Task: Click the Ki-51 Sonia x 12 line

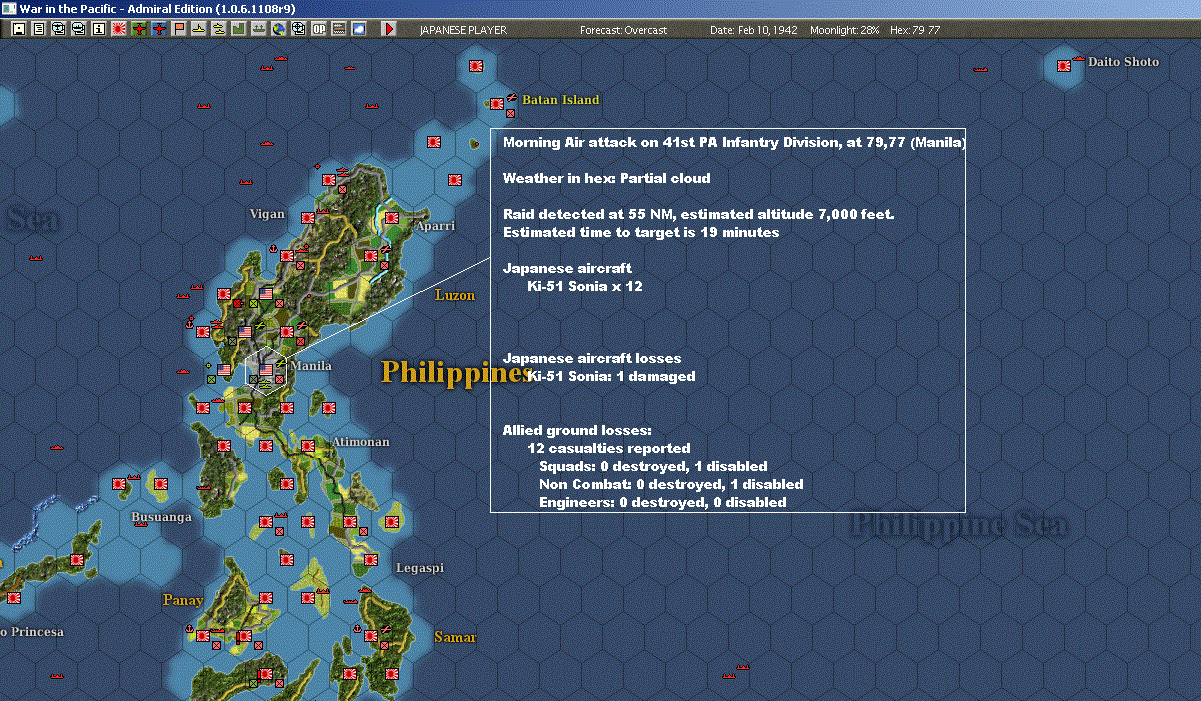Action: click(585, 286)
